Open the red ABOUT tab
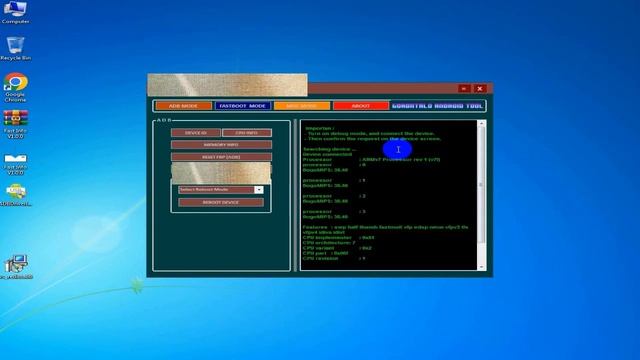Screen dimensions: 640x360 (361, 106)
